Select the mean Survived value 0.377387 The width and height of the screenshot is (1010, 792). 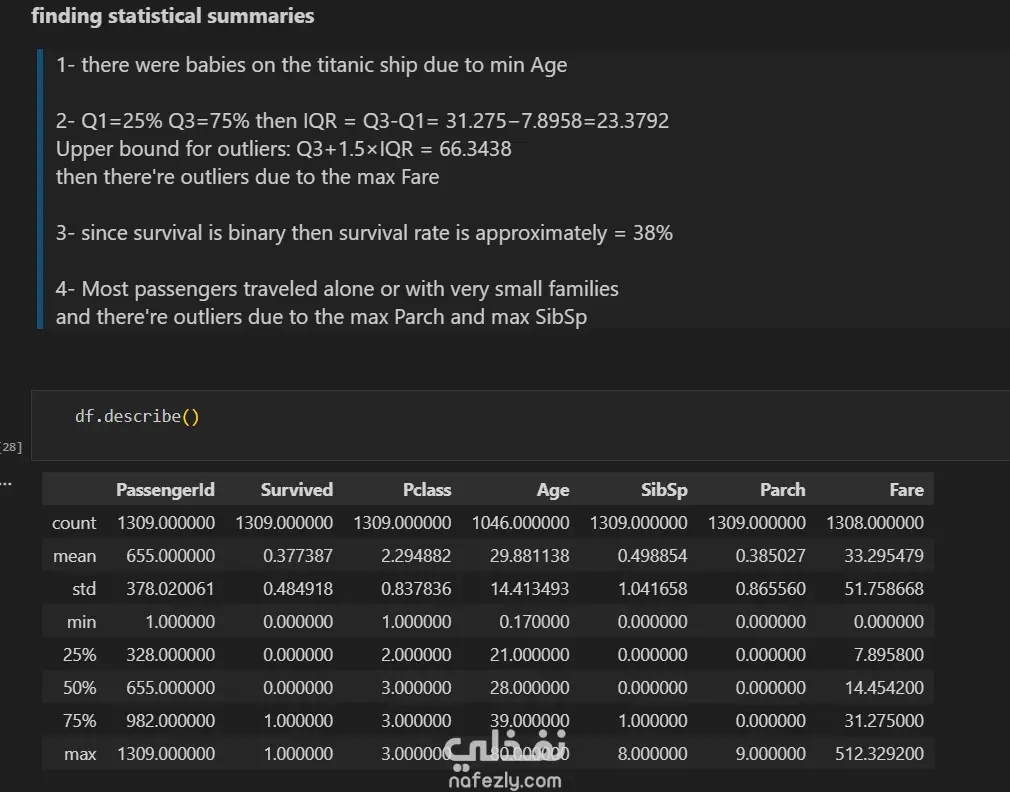pyautogui.click(x=298, y=556)
